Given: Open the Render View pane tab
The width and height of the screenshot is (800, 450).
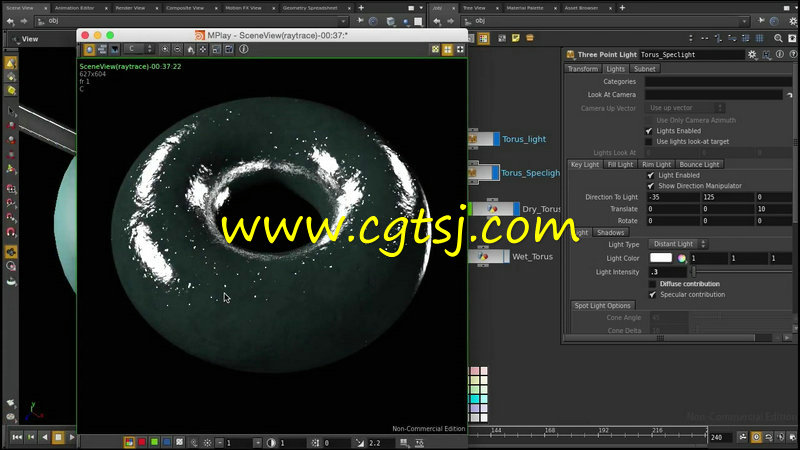Looking at the screenshot, I should tap(130, 8).
